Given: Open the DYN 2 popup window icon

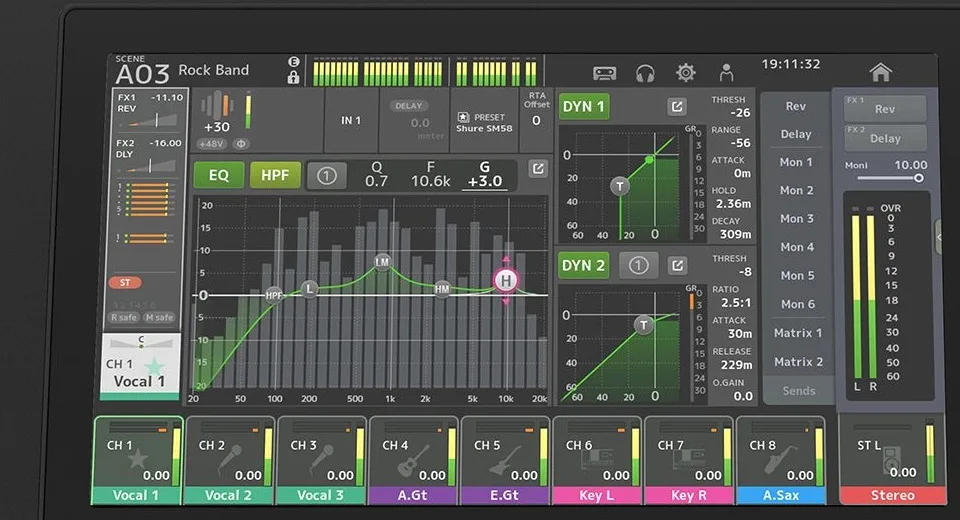Looking at the screenshot, I should pyautogui.click(x=677, y=266).
